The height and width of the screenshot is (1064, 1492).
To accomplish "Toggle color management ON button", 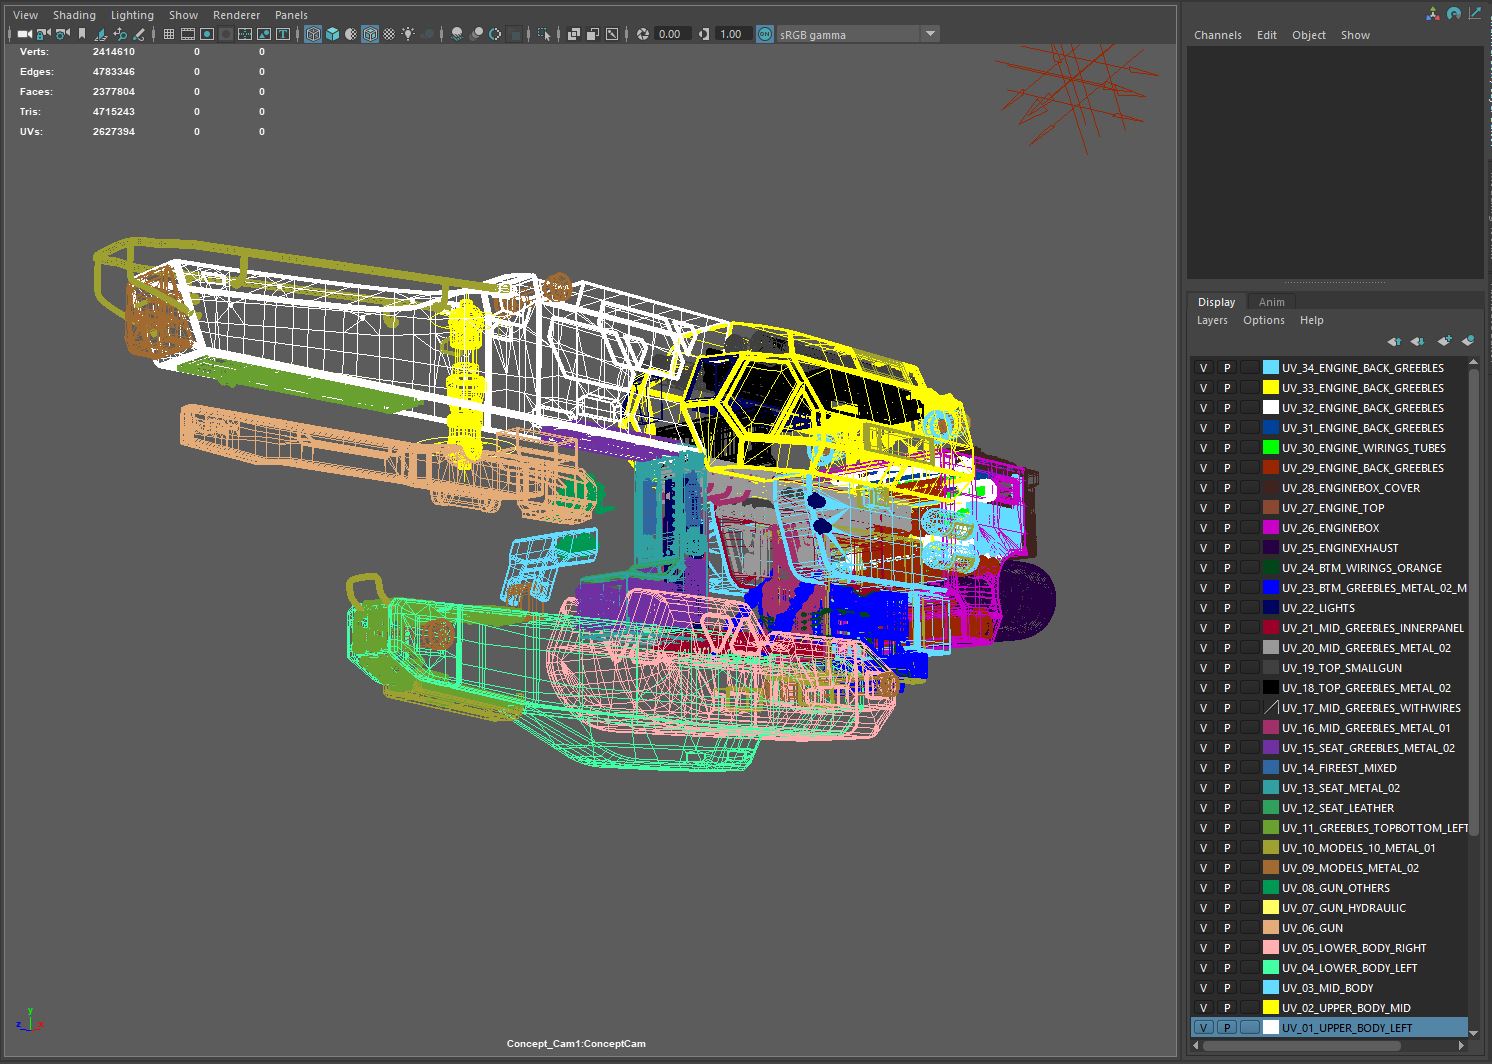I will (764, 34).
